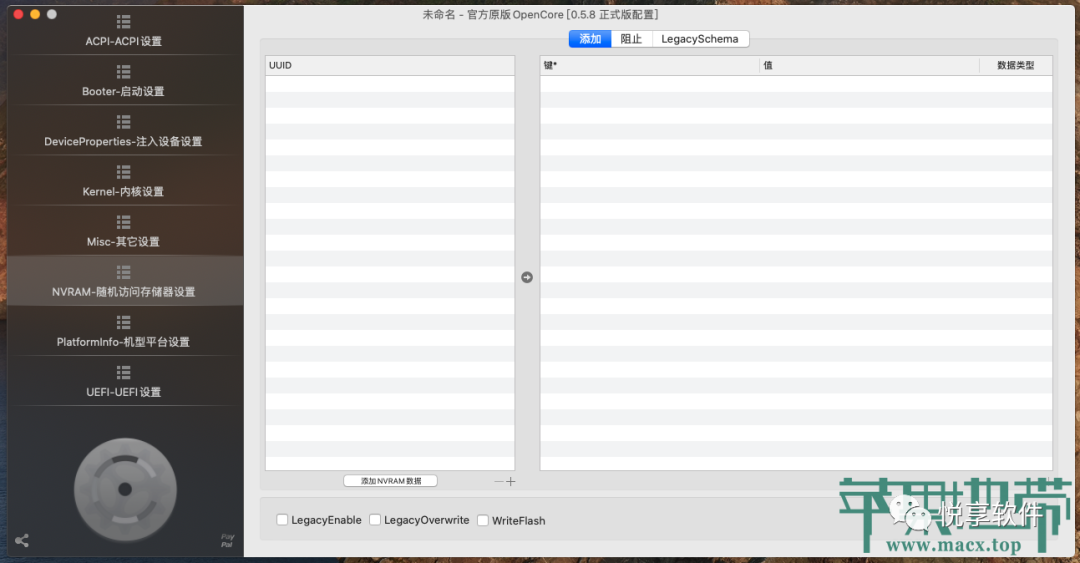The width and height of the screenshot is (1080, 563).
Task: Click the 键* column header
Action: 650,65
